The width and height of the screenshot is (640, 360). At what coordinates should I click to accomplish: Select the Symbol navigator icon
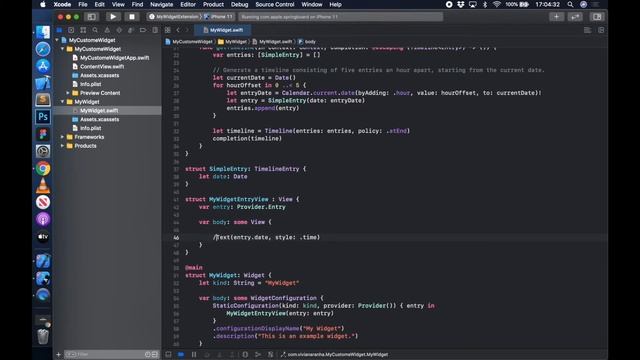click(83, 30)
